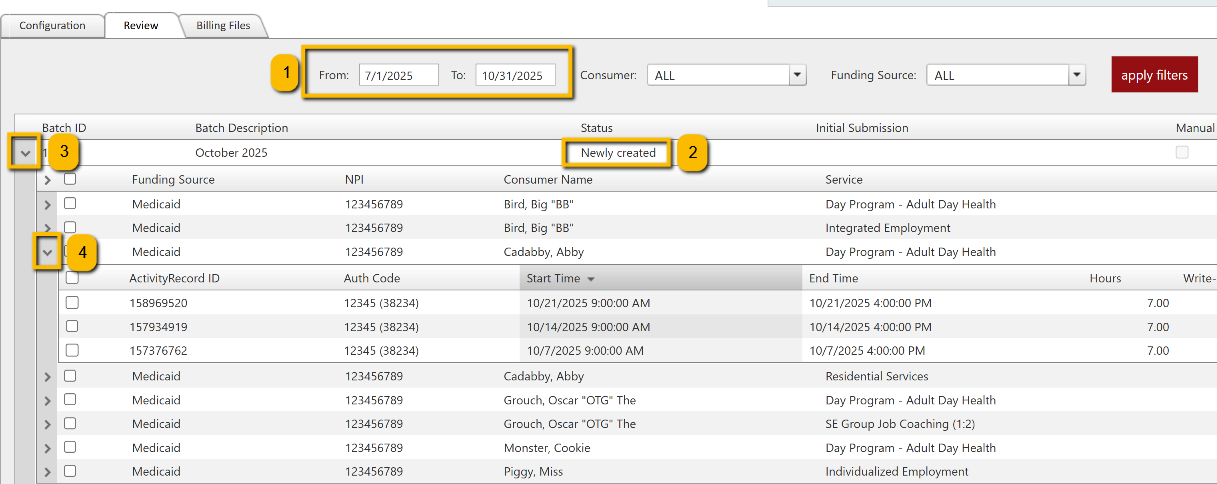Collapse Cadabby, Abby Day Program row

tap(47, 253)
